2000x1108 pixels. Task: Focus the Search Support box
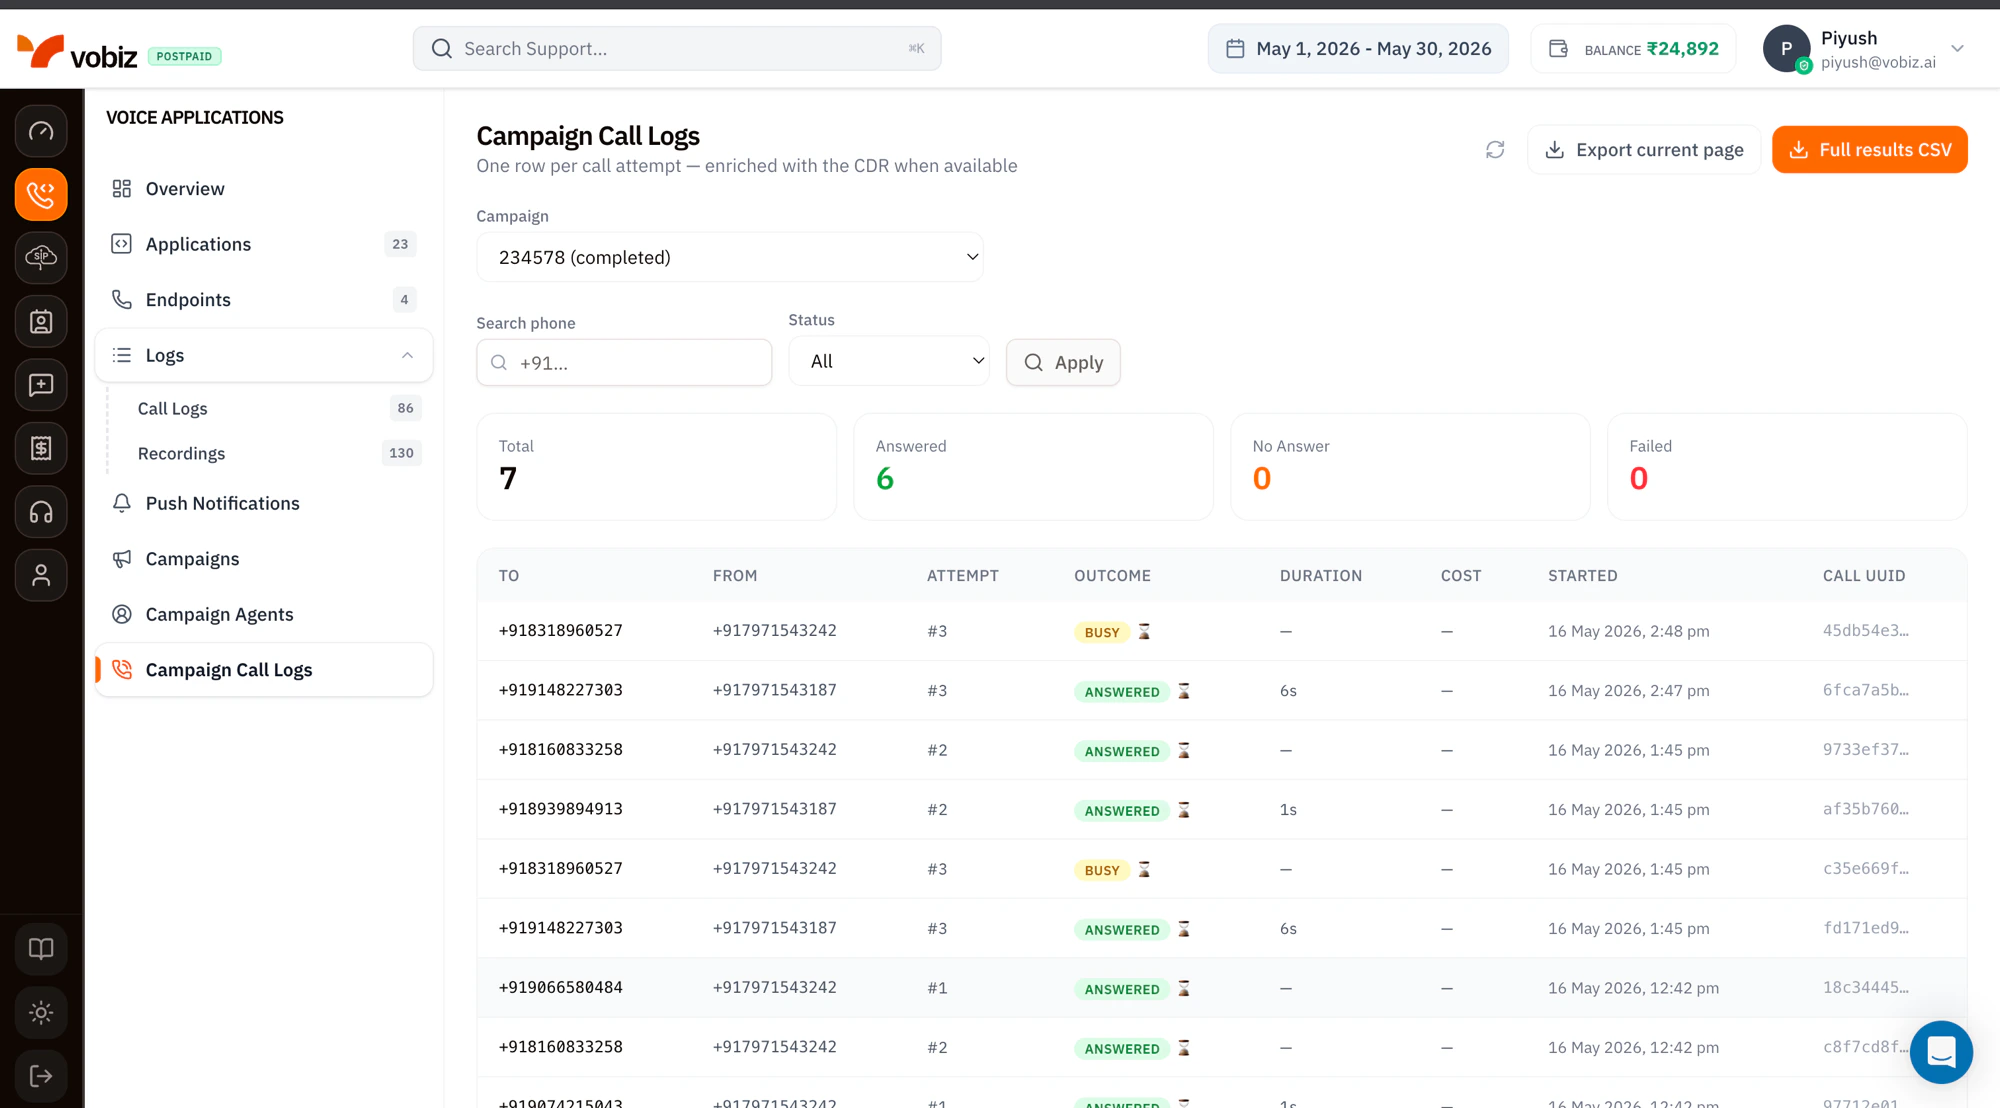(677, 48)
